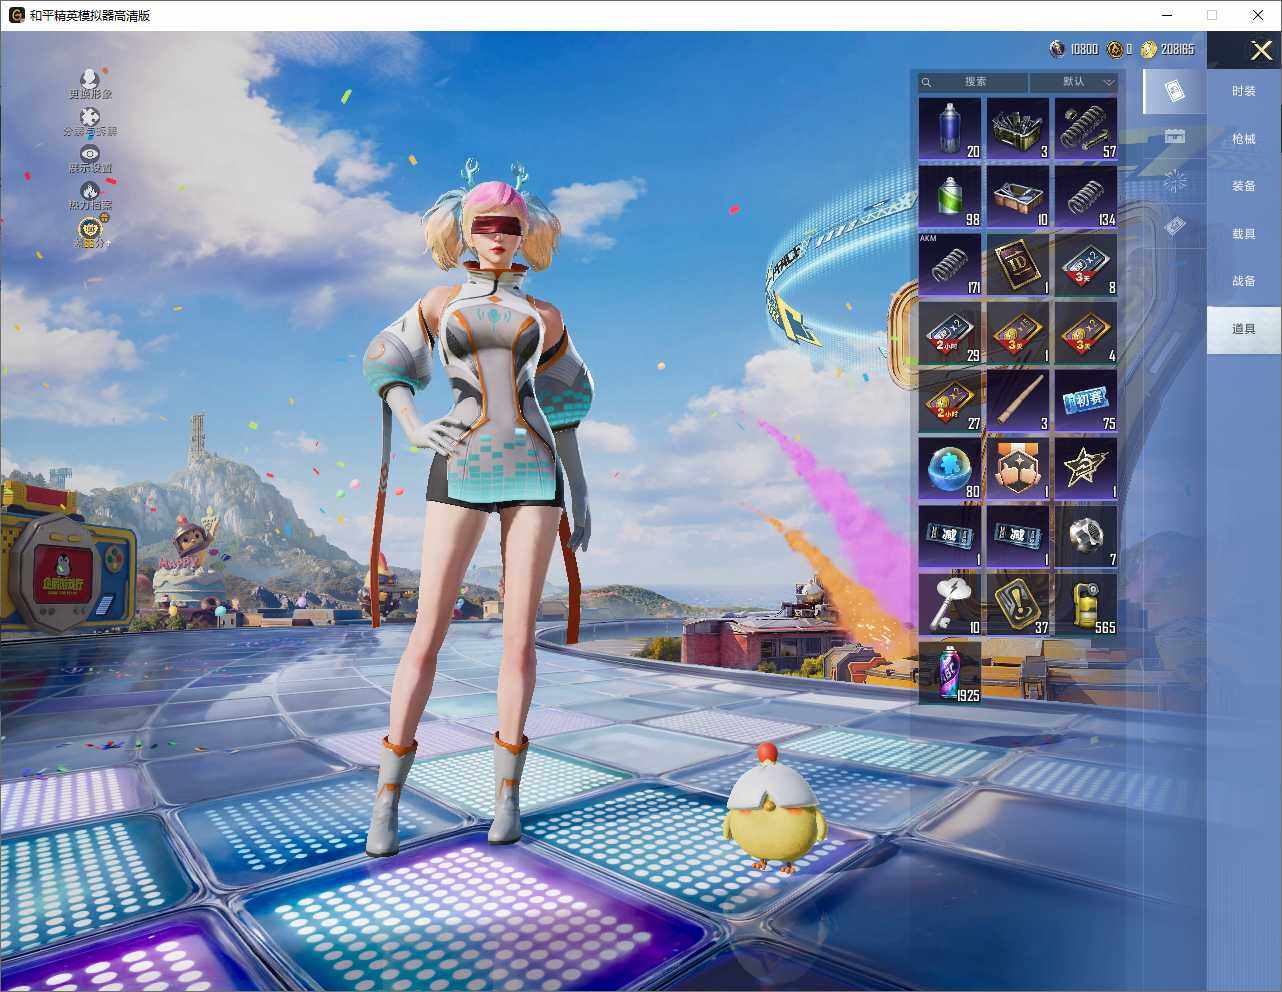Select the gold x2 3天 card with count 4
The width and height of the screenshot is (1282, 992).
coord(1086,332)
